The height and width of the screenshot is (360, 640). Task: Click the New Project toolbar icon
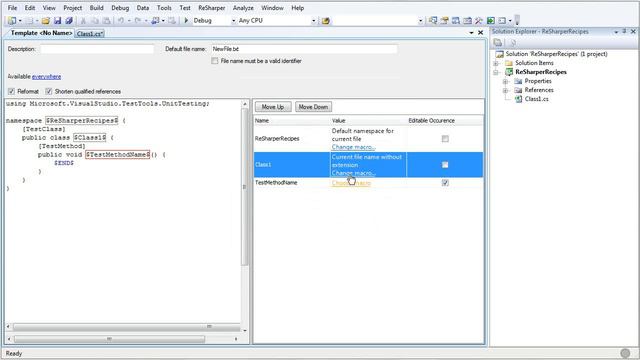[12, 20]
